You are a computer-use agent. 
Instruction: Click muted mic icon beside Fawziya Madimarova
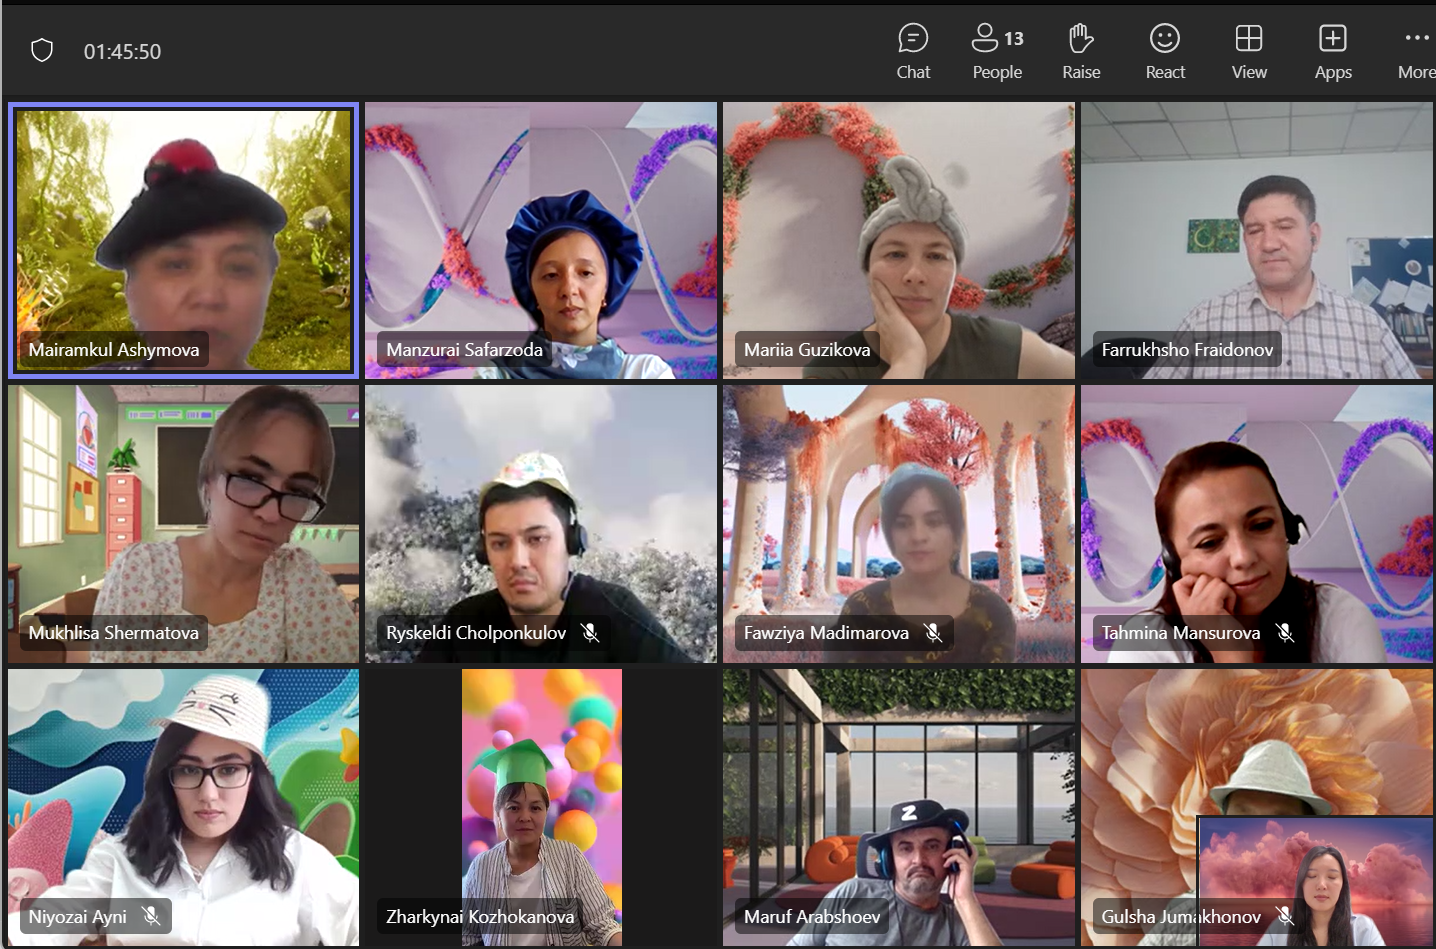(x=933, y=633)
